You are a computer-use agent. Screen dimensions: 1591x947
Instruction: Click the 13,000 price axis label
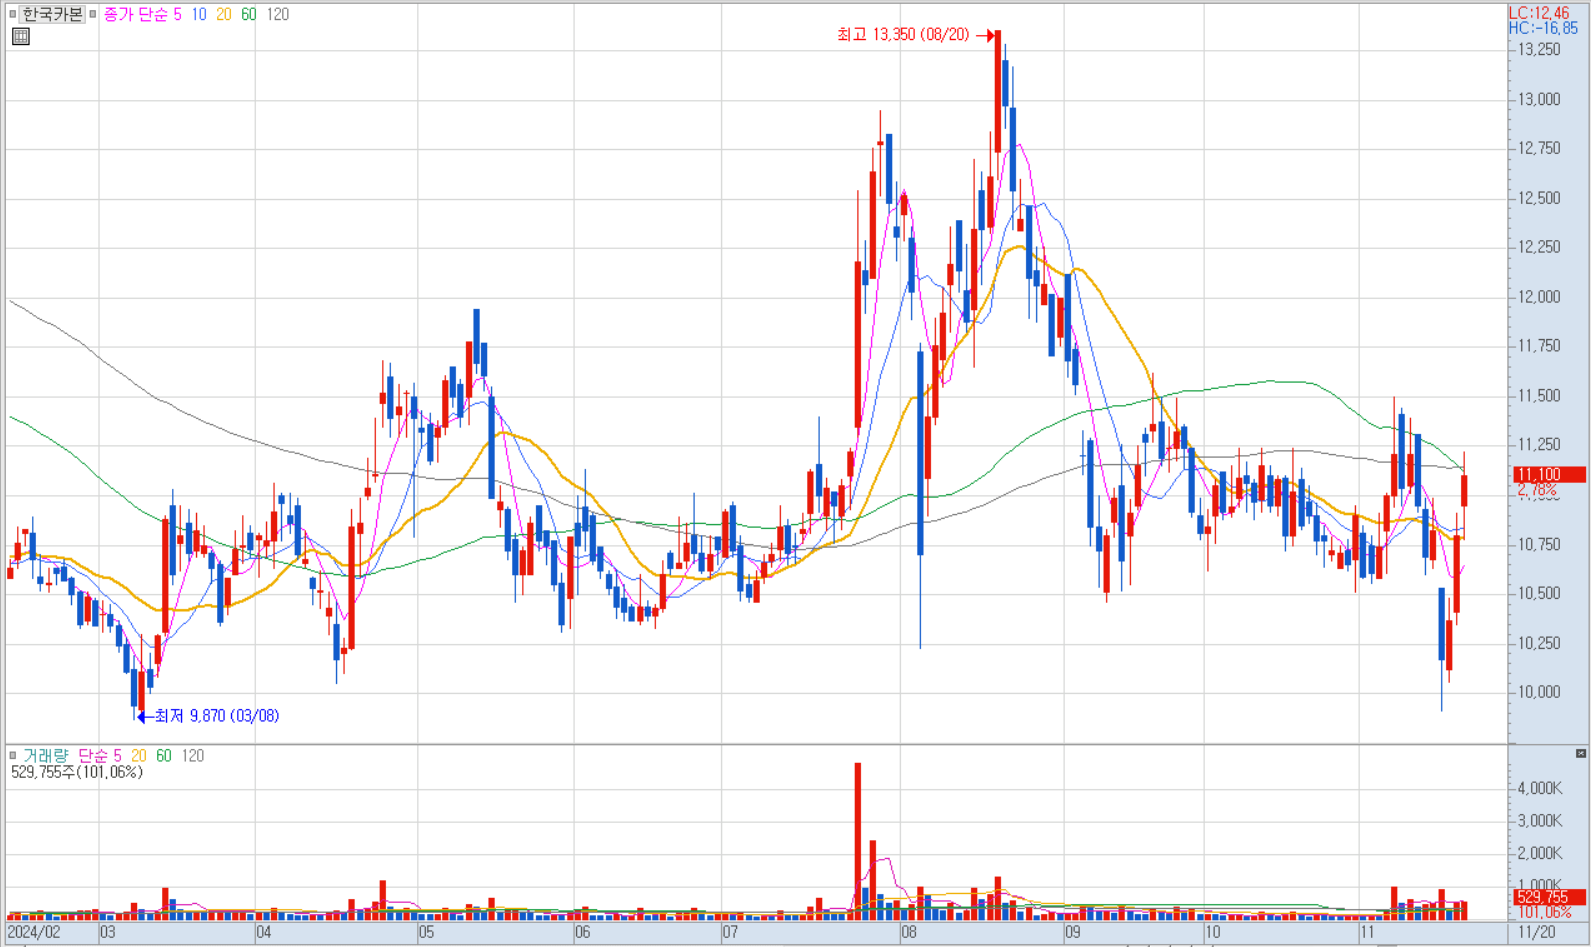pos(1539,99)
